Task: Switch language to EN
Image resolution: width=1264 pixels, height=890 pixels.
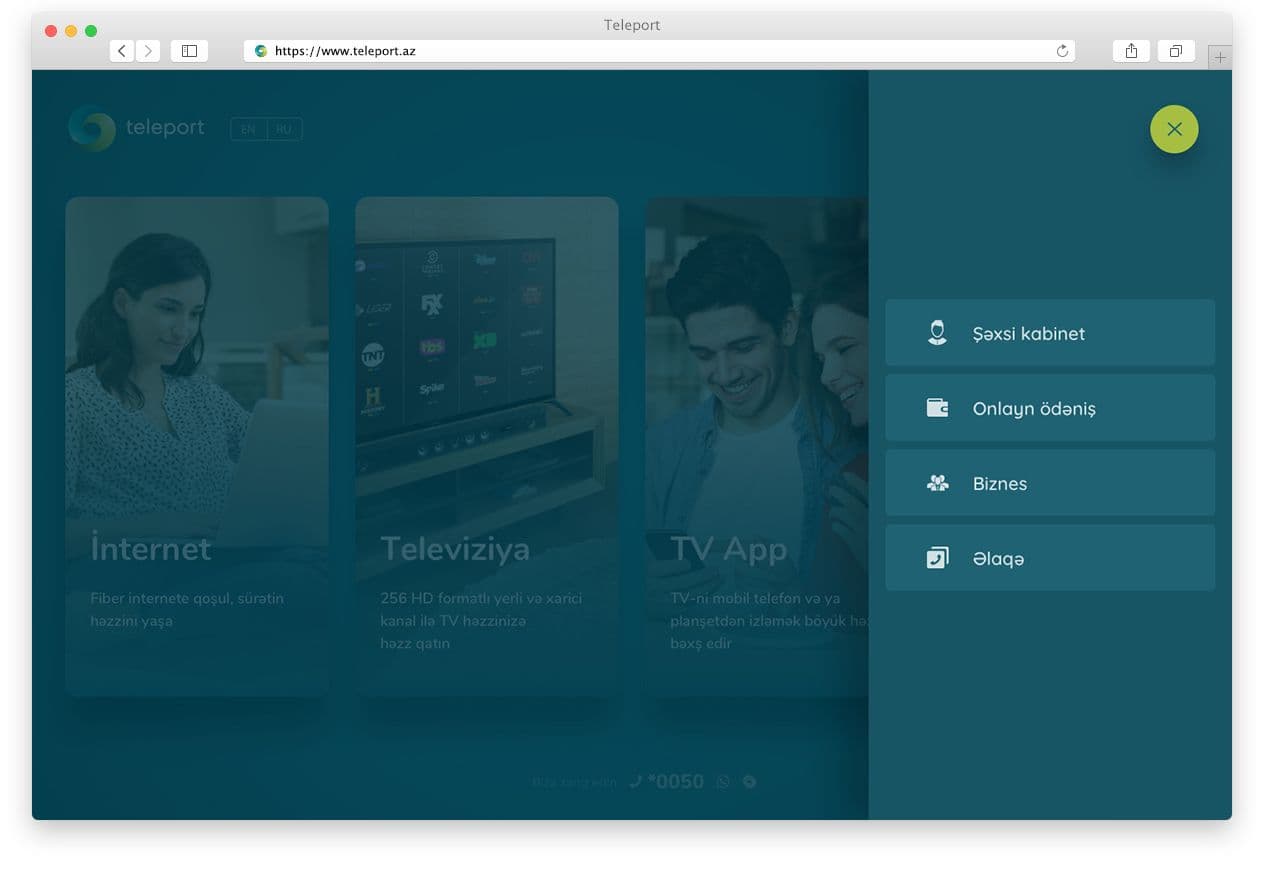Action: click(248, 129)
